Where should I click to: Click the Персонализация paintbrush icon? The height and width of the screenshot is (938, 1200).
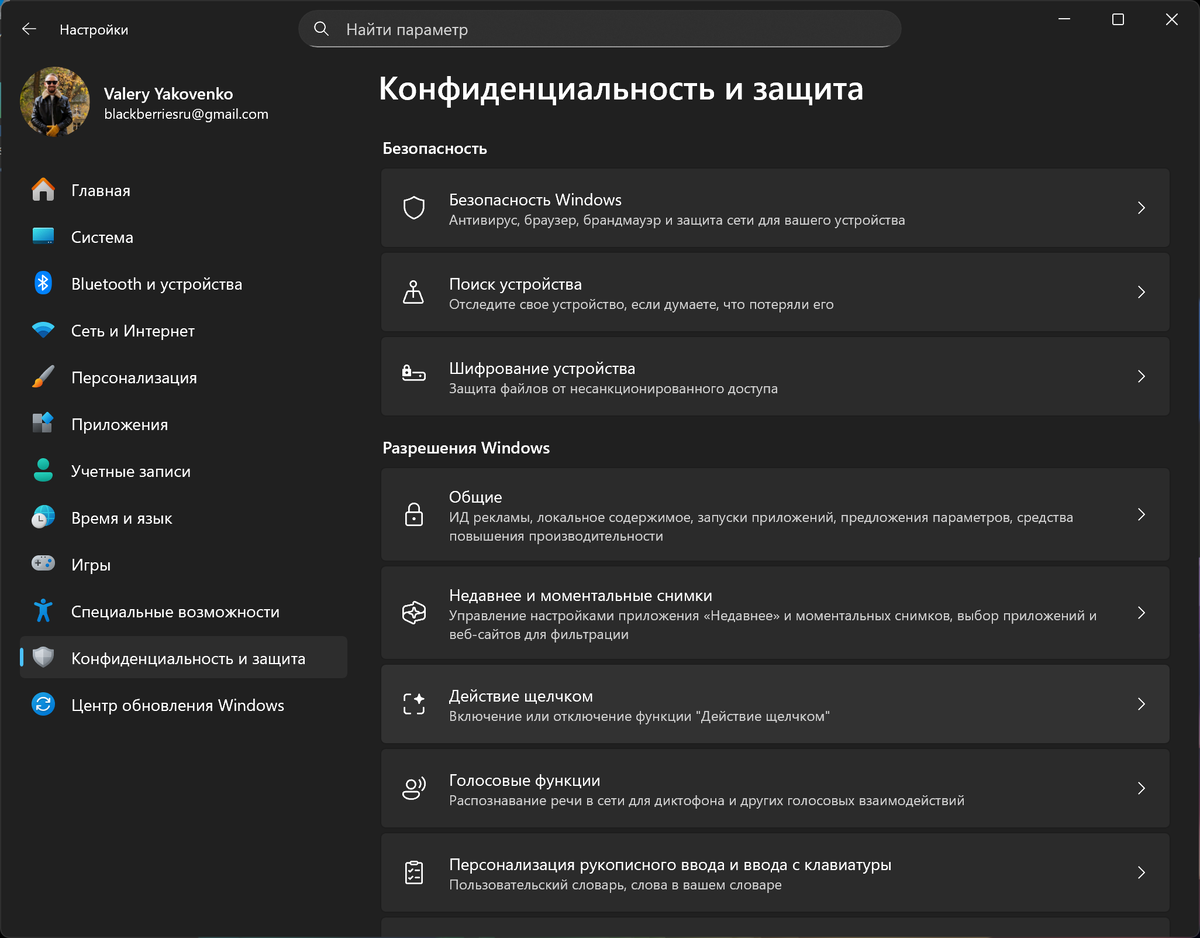click(43, 377)
